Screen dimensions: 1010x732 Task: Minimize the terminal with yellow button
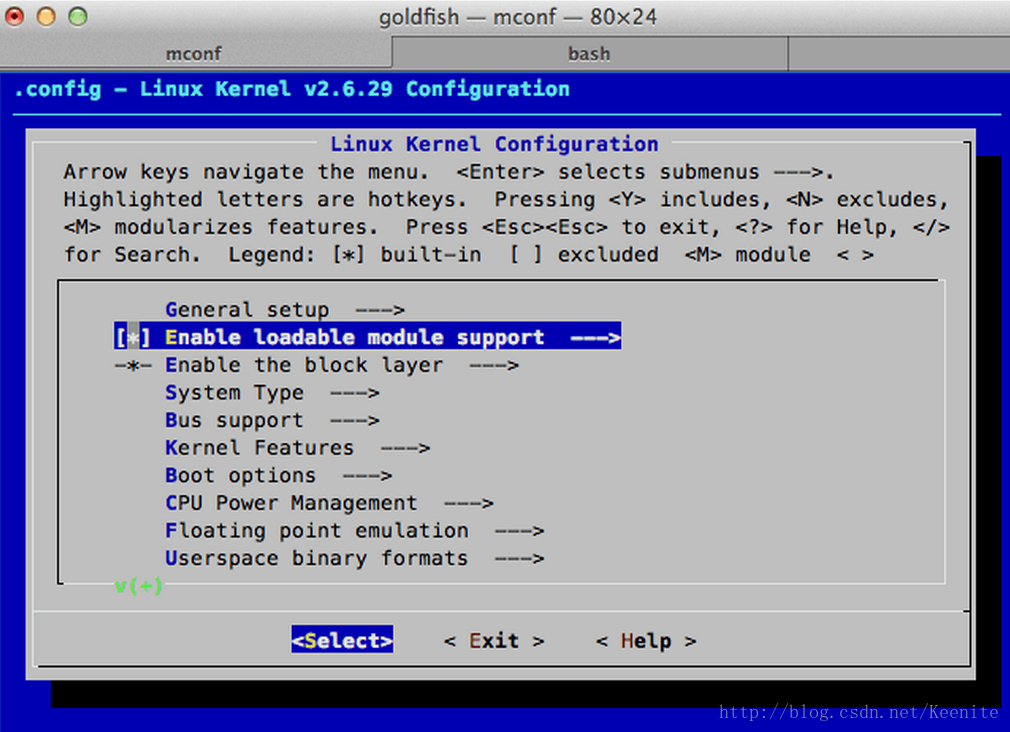(46, 17)
